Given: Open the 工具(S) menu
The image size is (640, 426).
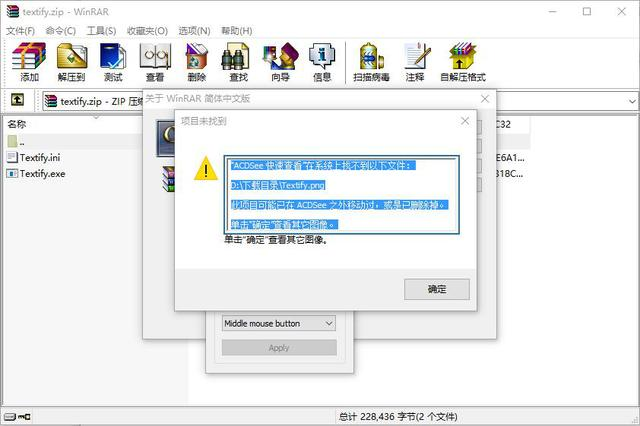Looking at the screenshot, I should click(101, 31).
